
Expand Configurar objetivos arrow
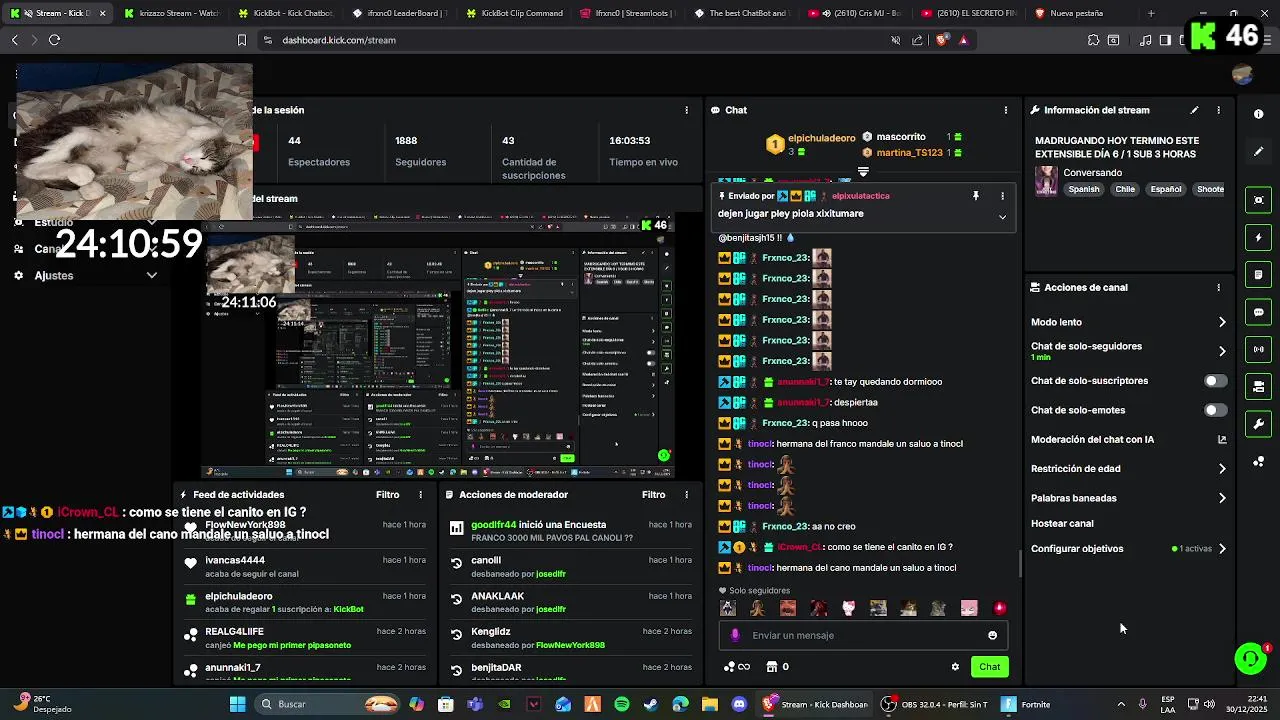[1222, 549]
